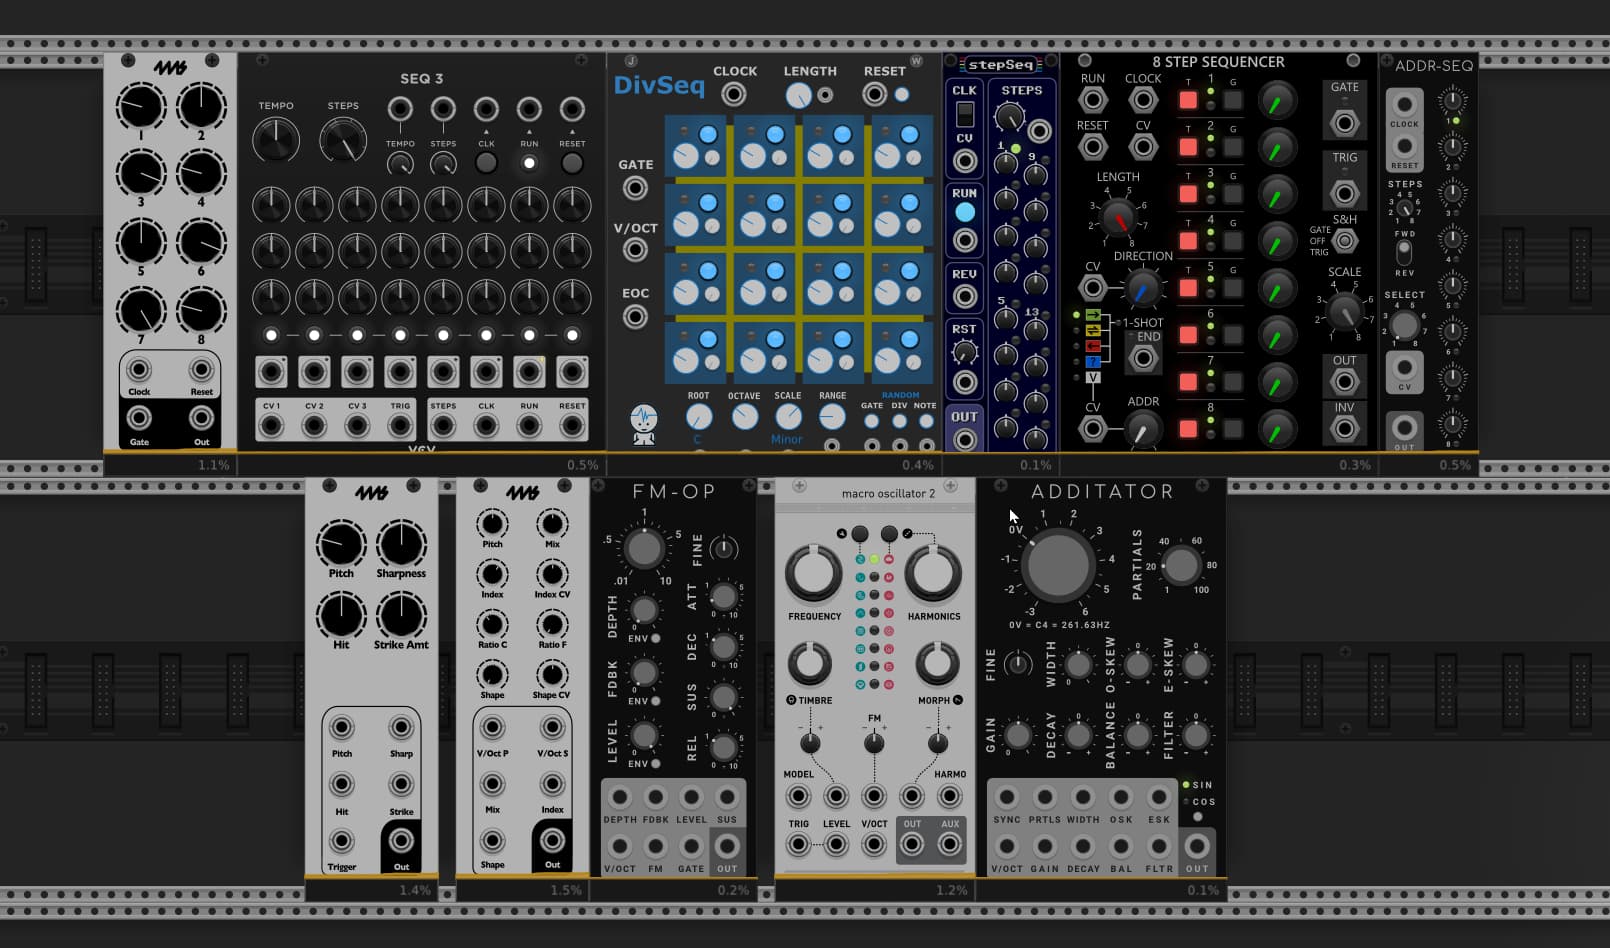Click the DivSeq doctor mascot icon

click(x=644, y=424)
